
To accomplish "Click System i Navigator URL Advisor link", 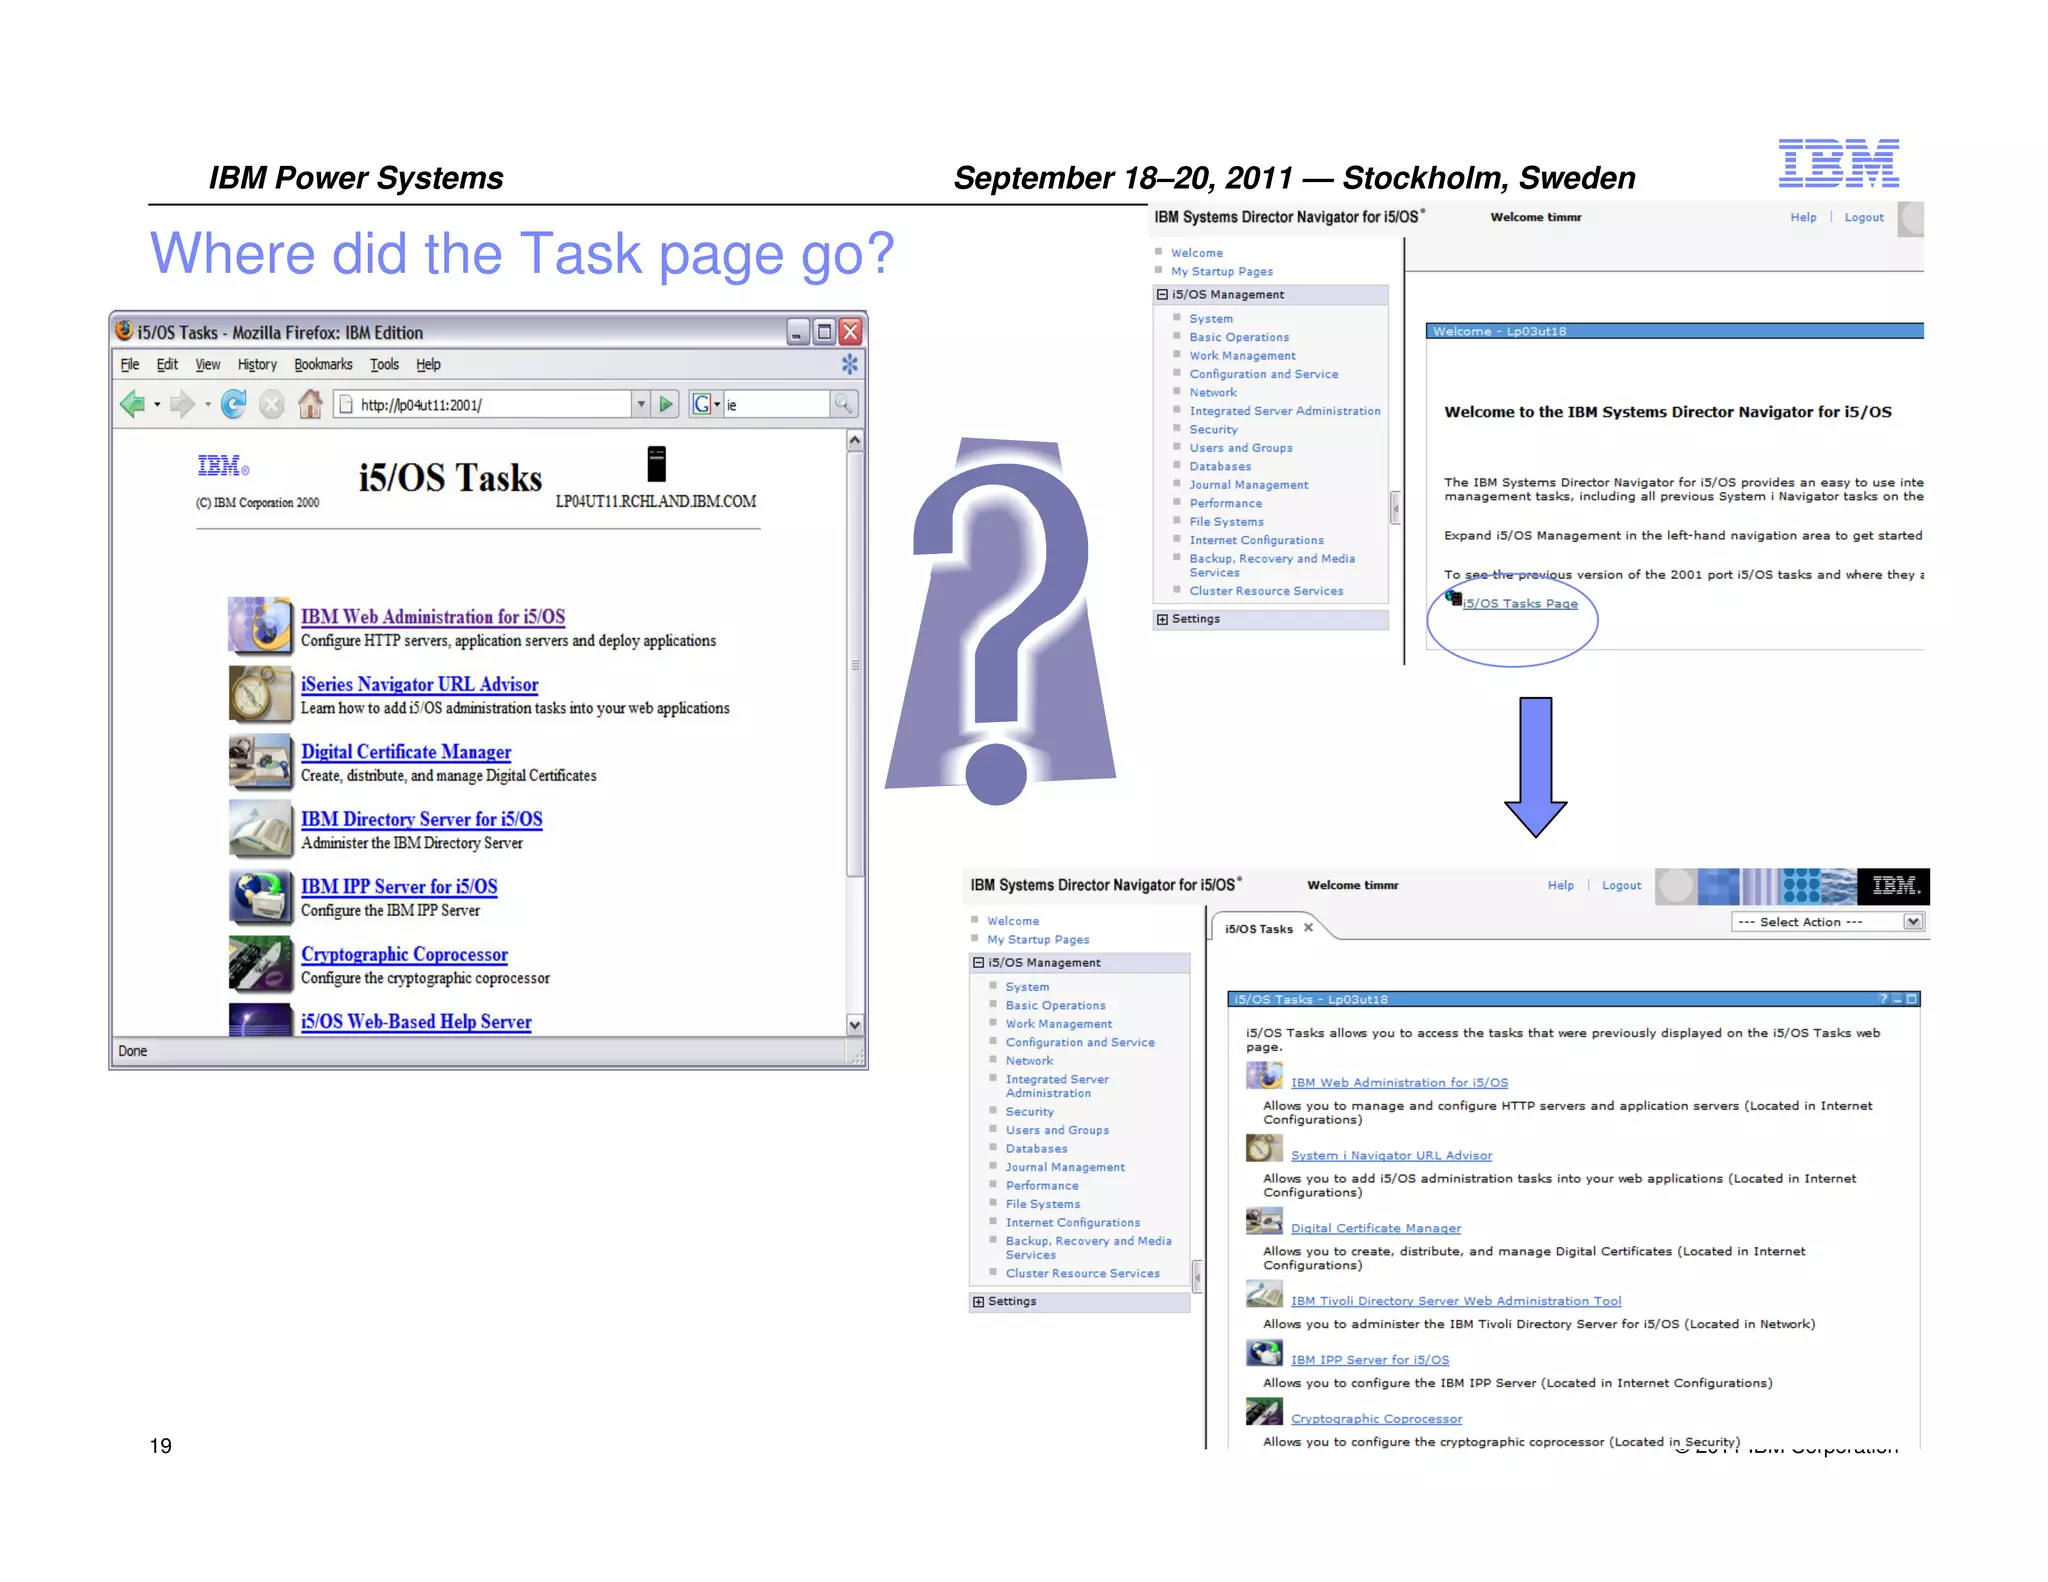I will [1391, 1155].
